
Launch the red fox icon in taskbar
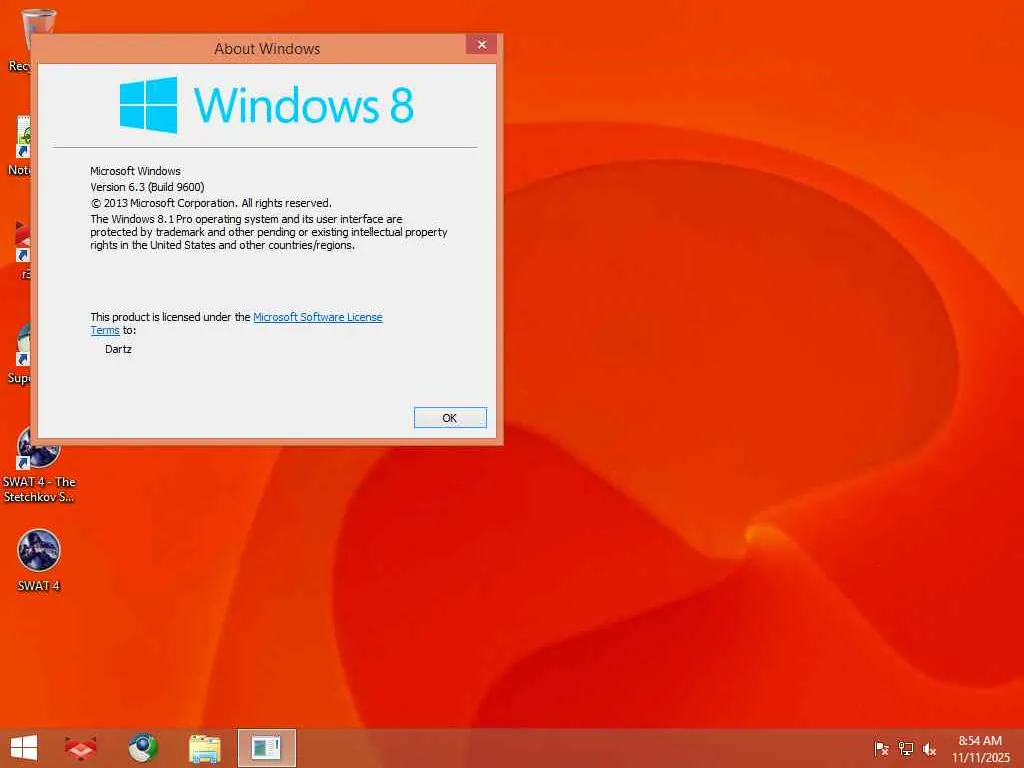point(81,748)
